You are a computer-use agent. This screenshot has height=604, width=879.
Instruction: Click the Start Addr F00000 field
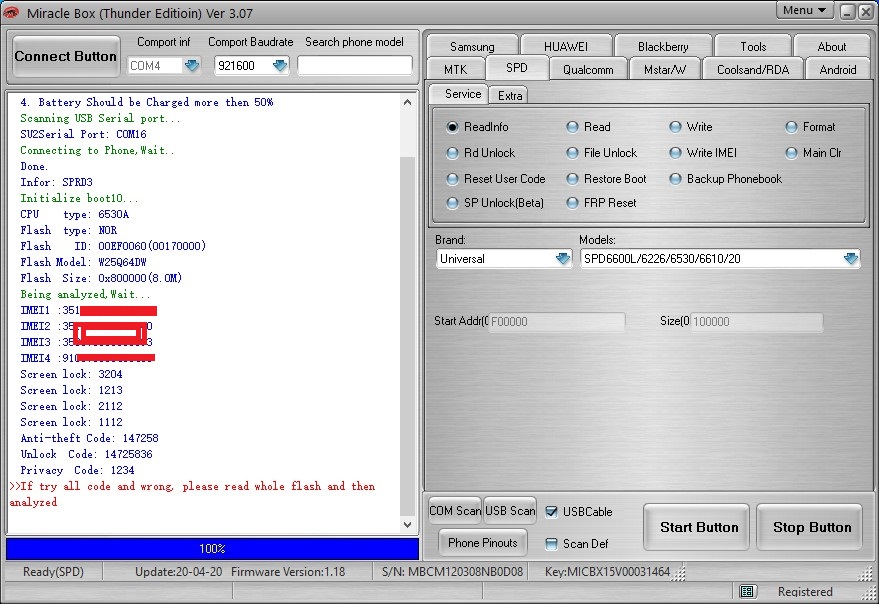(x=557, y=321)
